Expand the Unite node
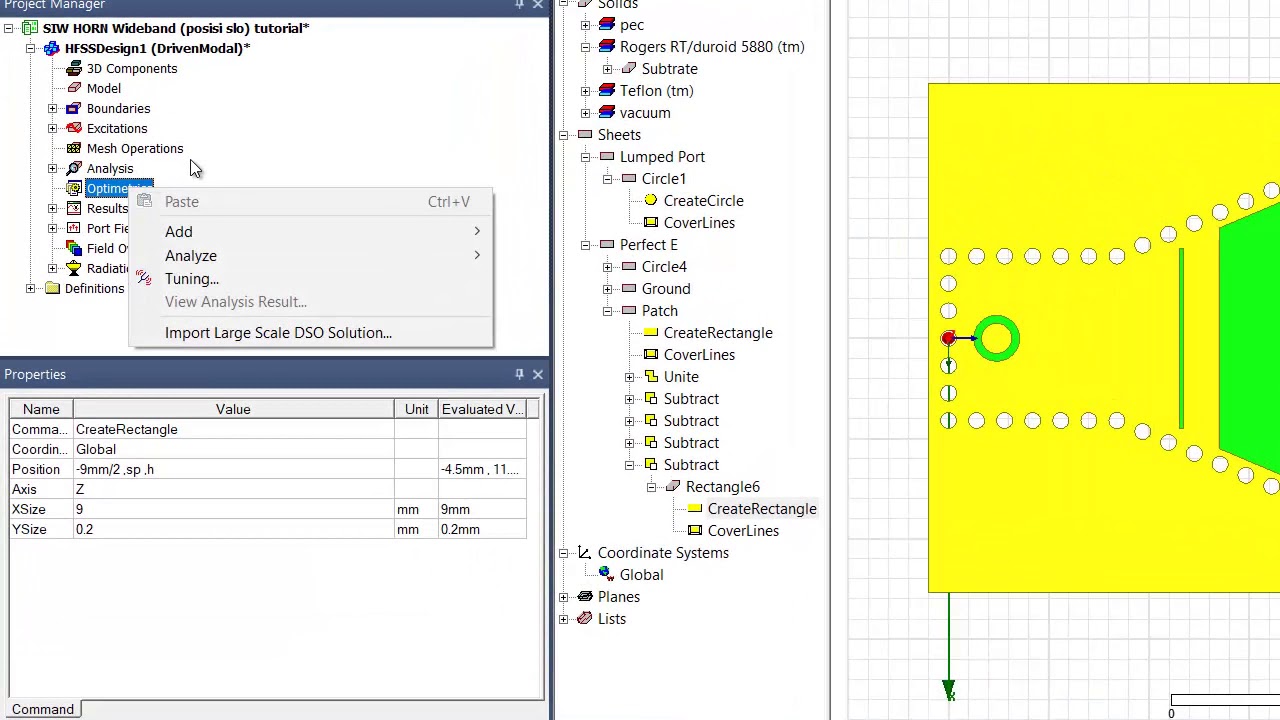This screenshot has width=1280, height=720. point(629,377)
